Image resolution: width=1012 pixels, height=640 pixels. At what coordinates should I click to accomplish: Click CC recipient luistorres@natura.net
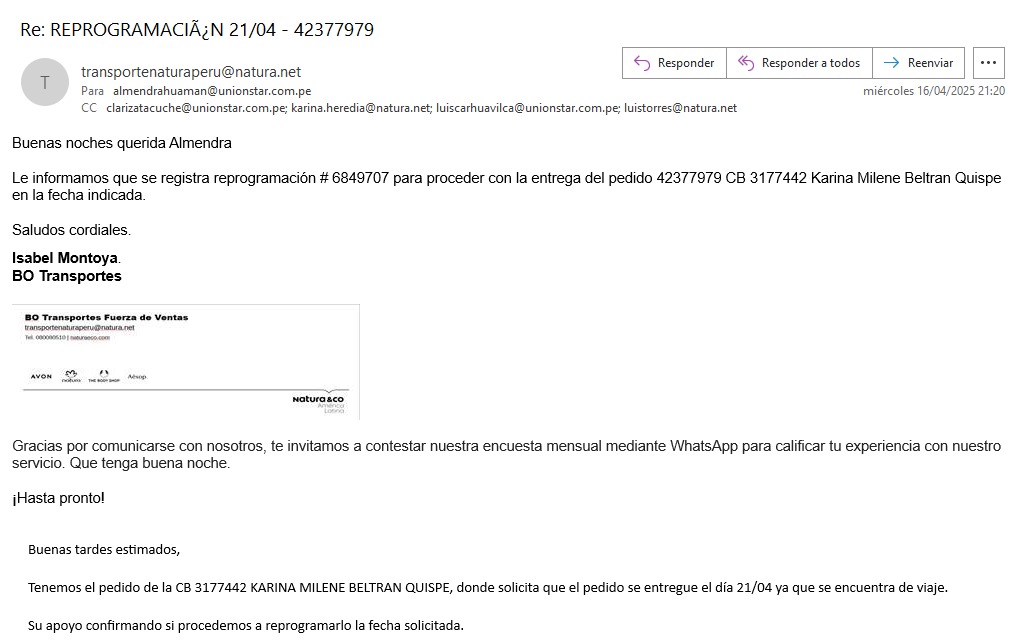point(680,108)
